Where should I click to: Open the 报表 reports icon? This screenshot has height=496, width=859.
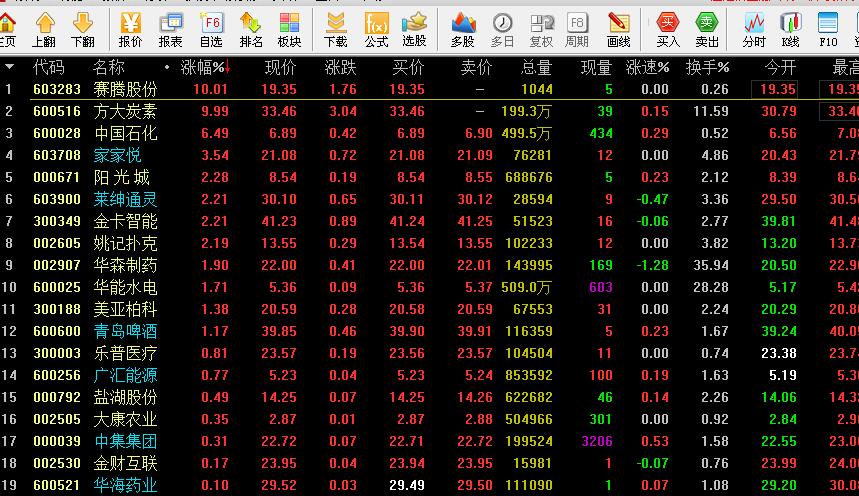click(x=170, y=29)
